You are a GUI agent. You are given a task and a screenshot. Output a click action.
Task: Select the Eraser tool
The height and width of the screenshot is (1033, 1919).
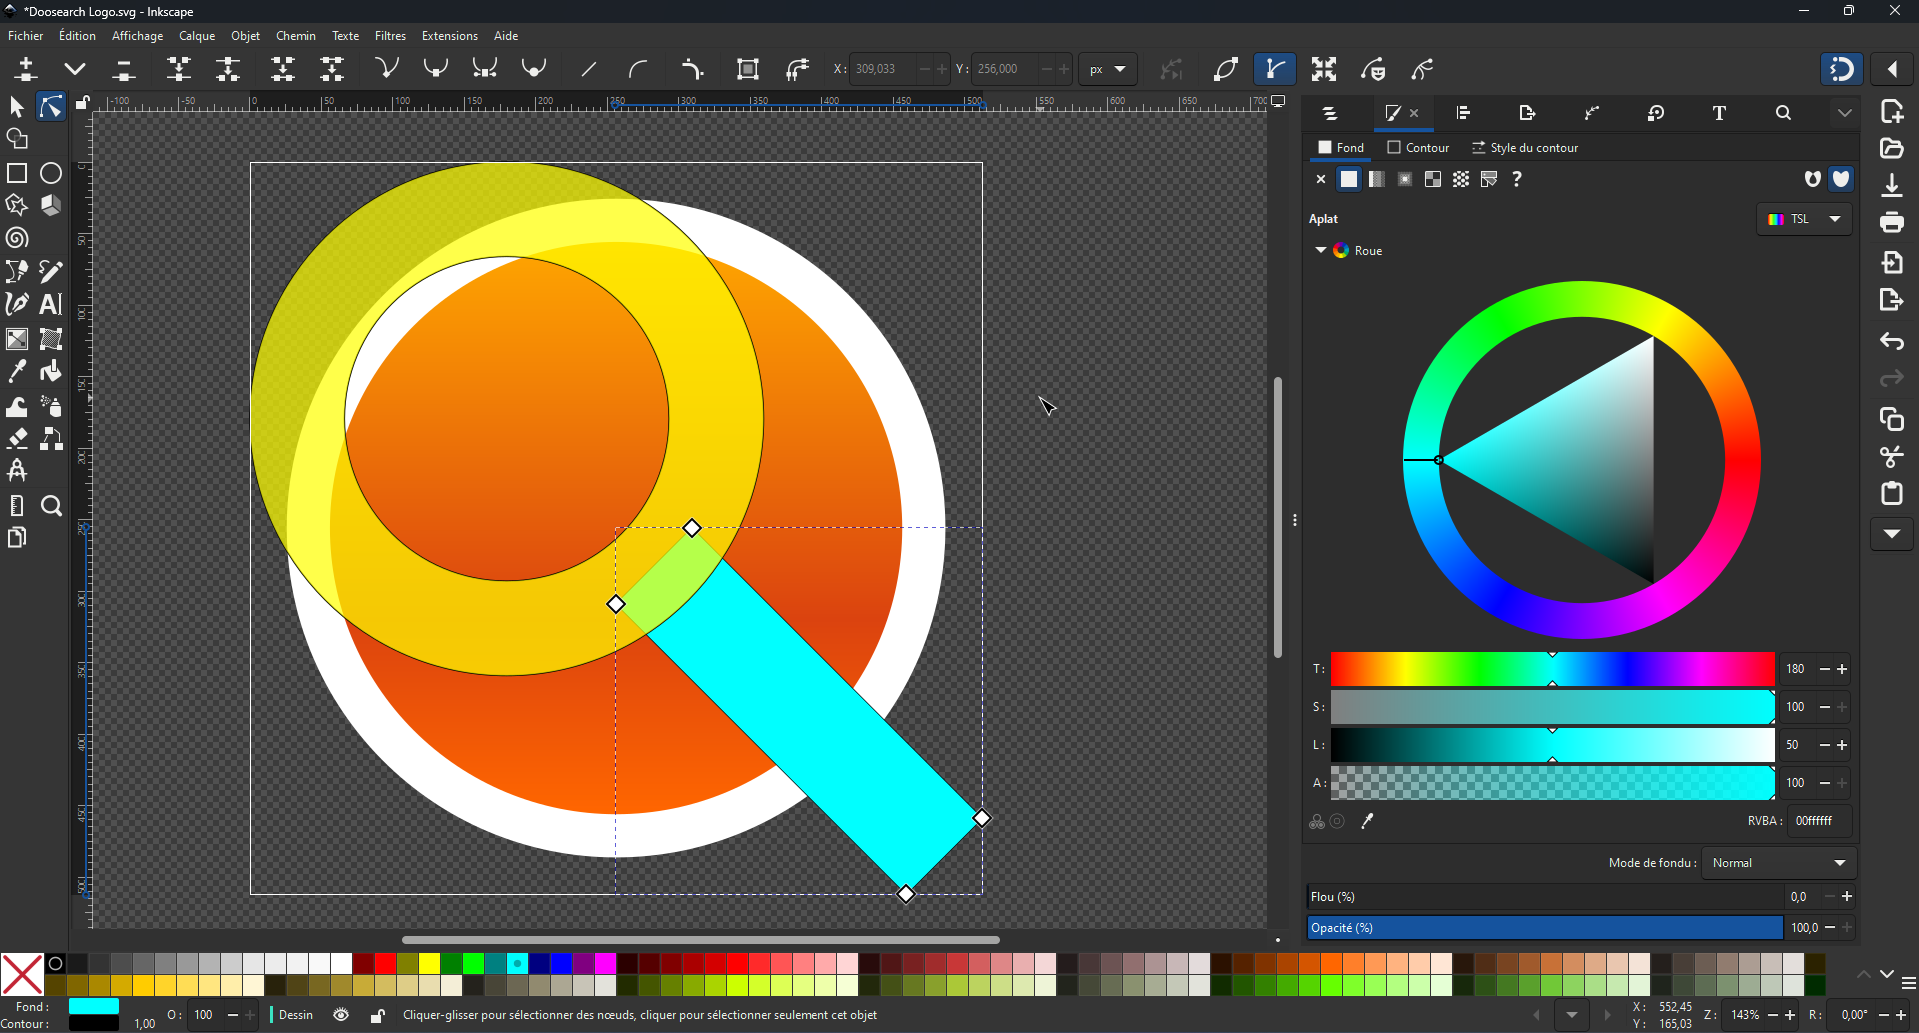pyautogui.click(x=17, y=439)
